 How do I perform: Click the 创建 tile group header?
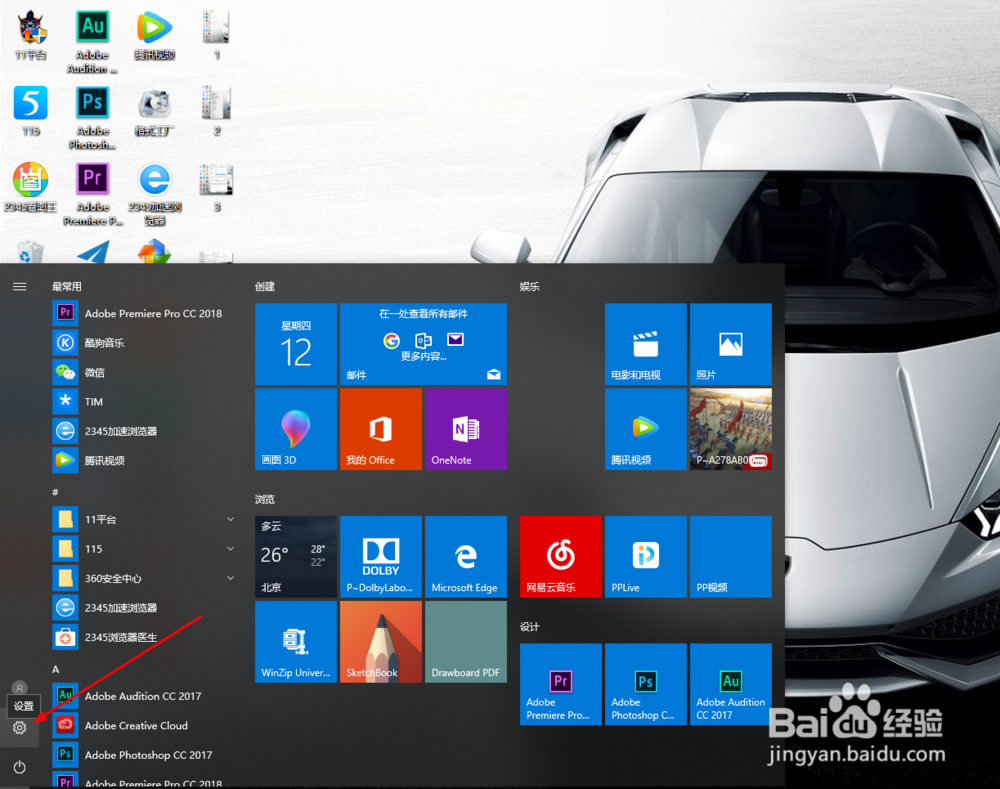point(265,286)
